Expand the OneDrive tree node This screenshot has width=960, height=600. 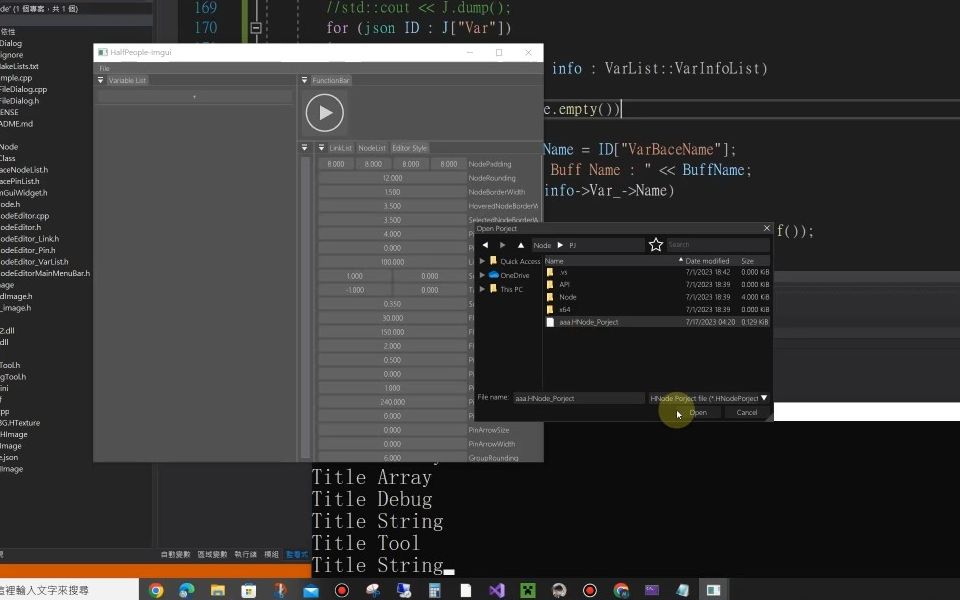(482, 275)
